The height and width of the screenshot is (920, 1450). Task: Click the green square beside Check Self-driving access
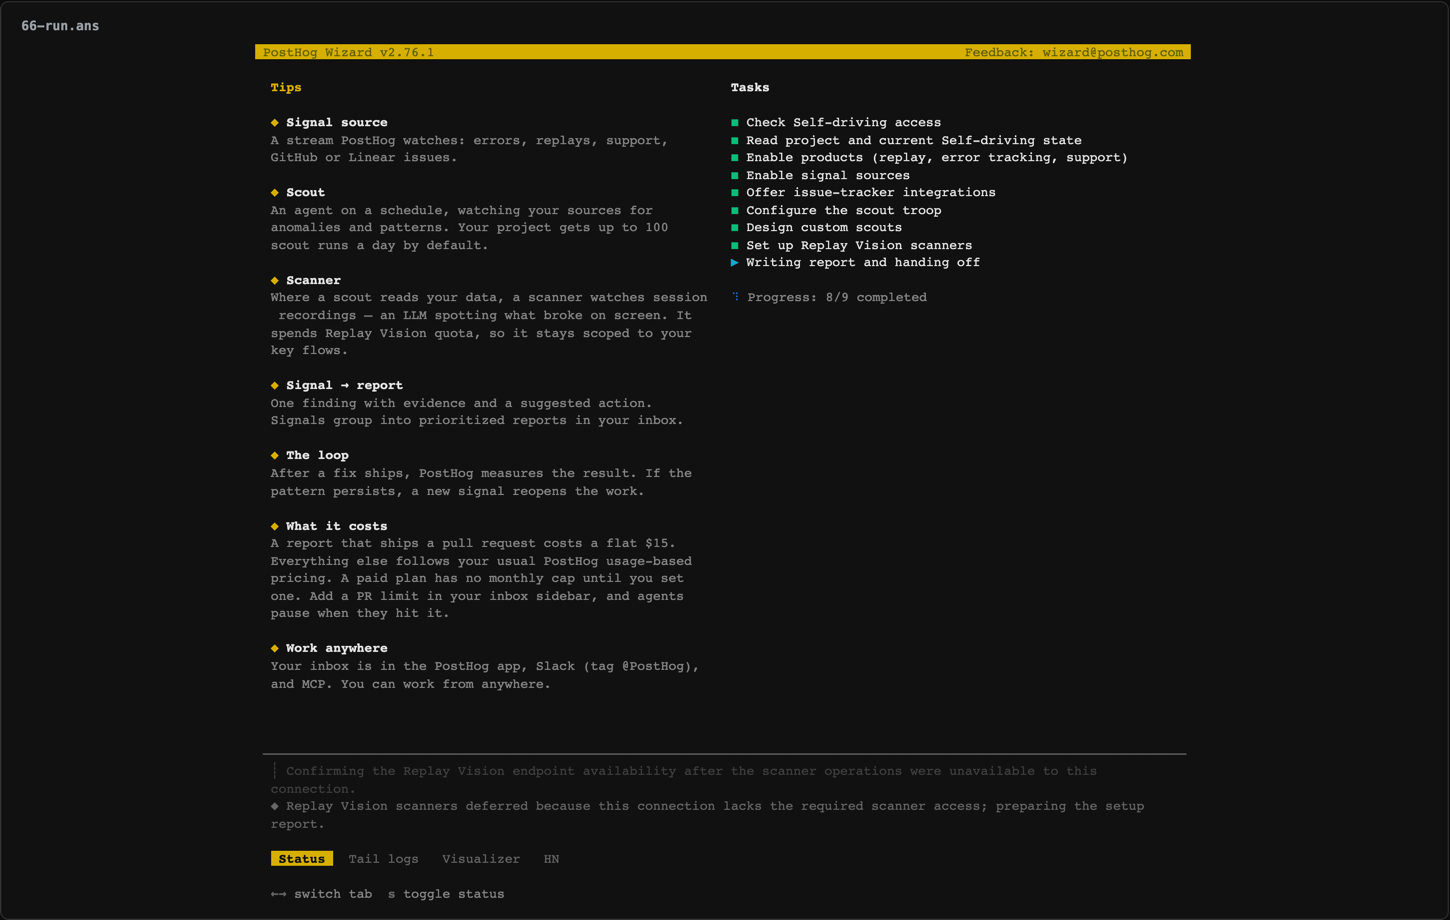[x=735, y=123]
